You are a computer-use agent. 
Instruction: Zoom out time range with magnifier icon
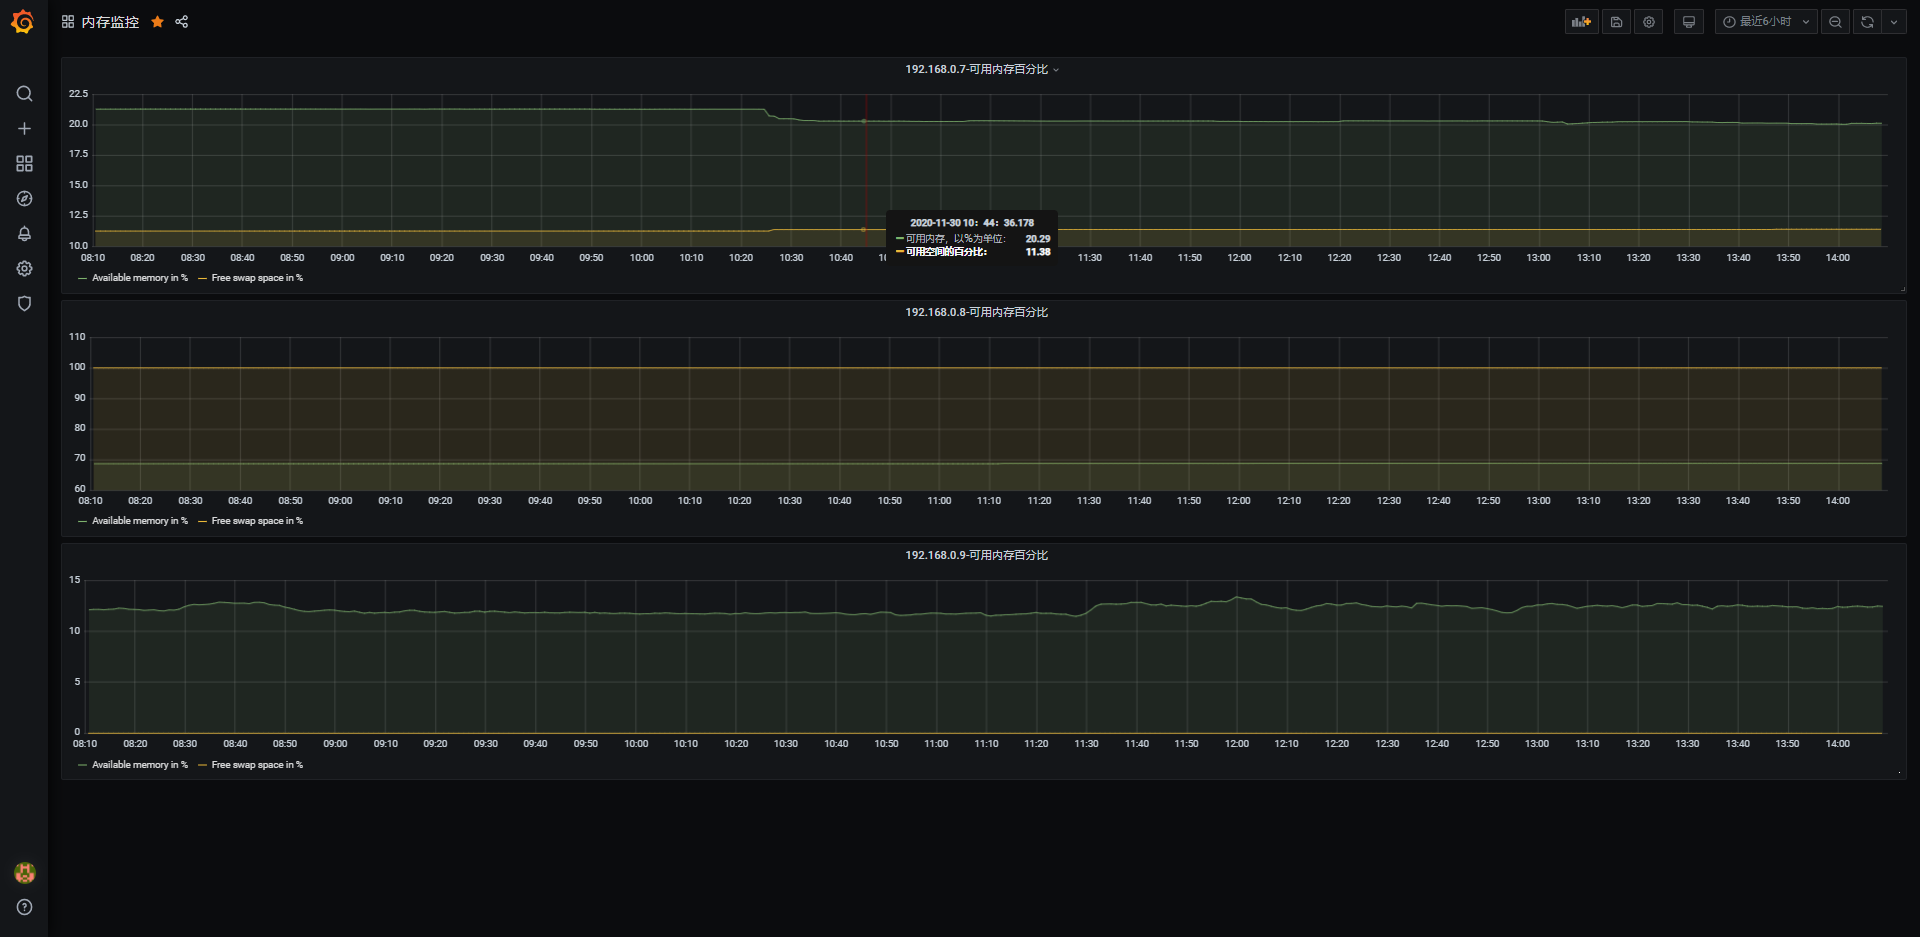(x=1835, y=22)
